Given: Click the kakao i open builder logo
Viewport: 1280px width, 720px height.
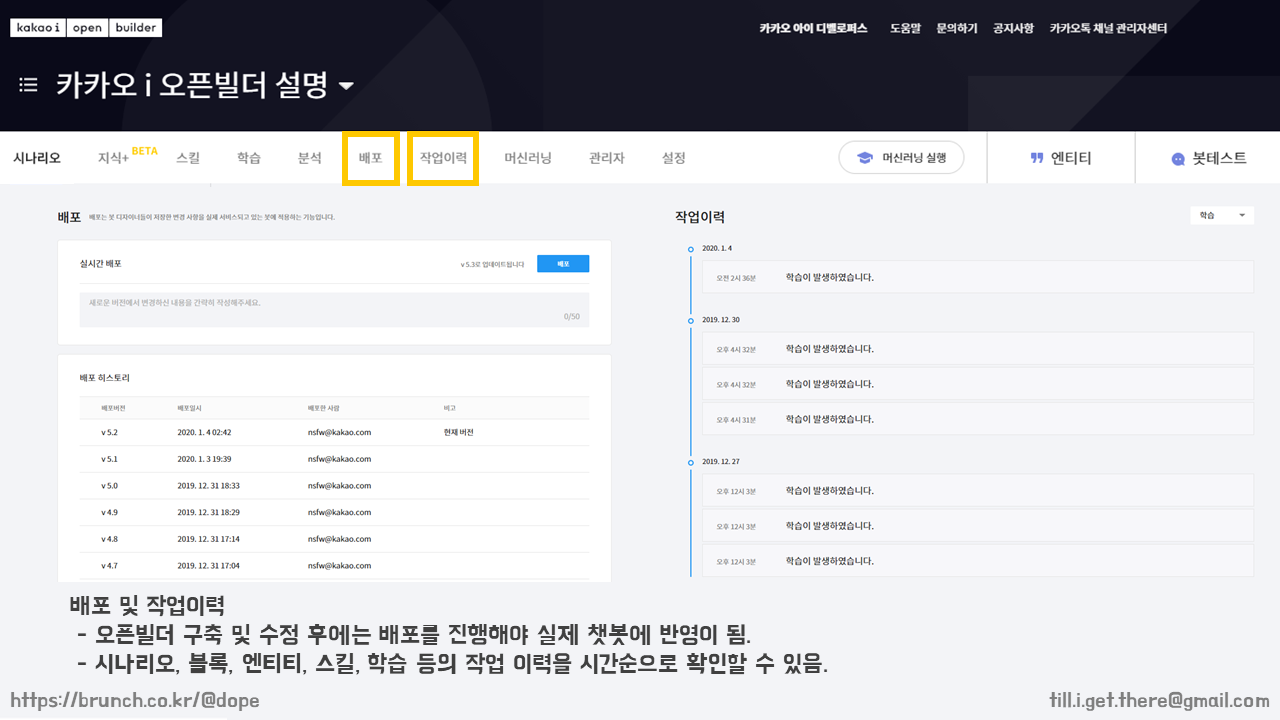Looking at the screenshot, I should [86, 28].
